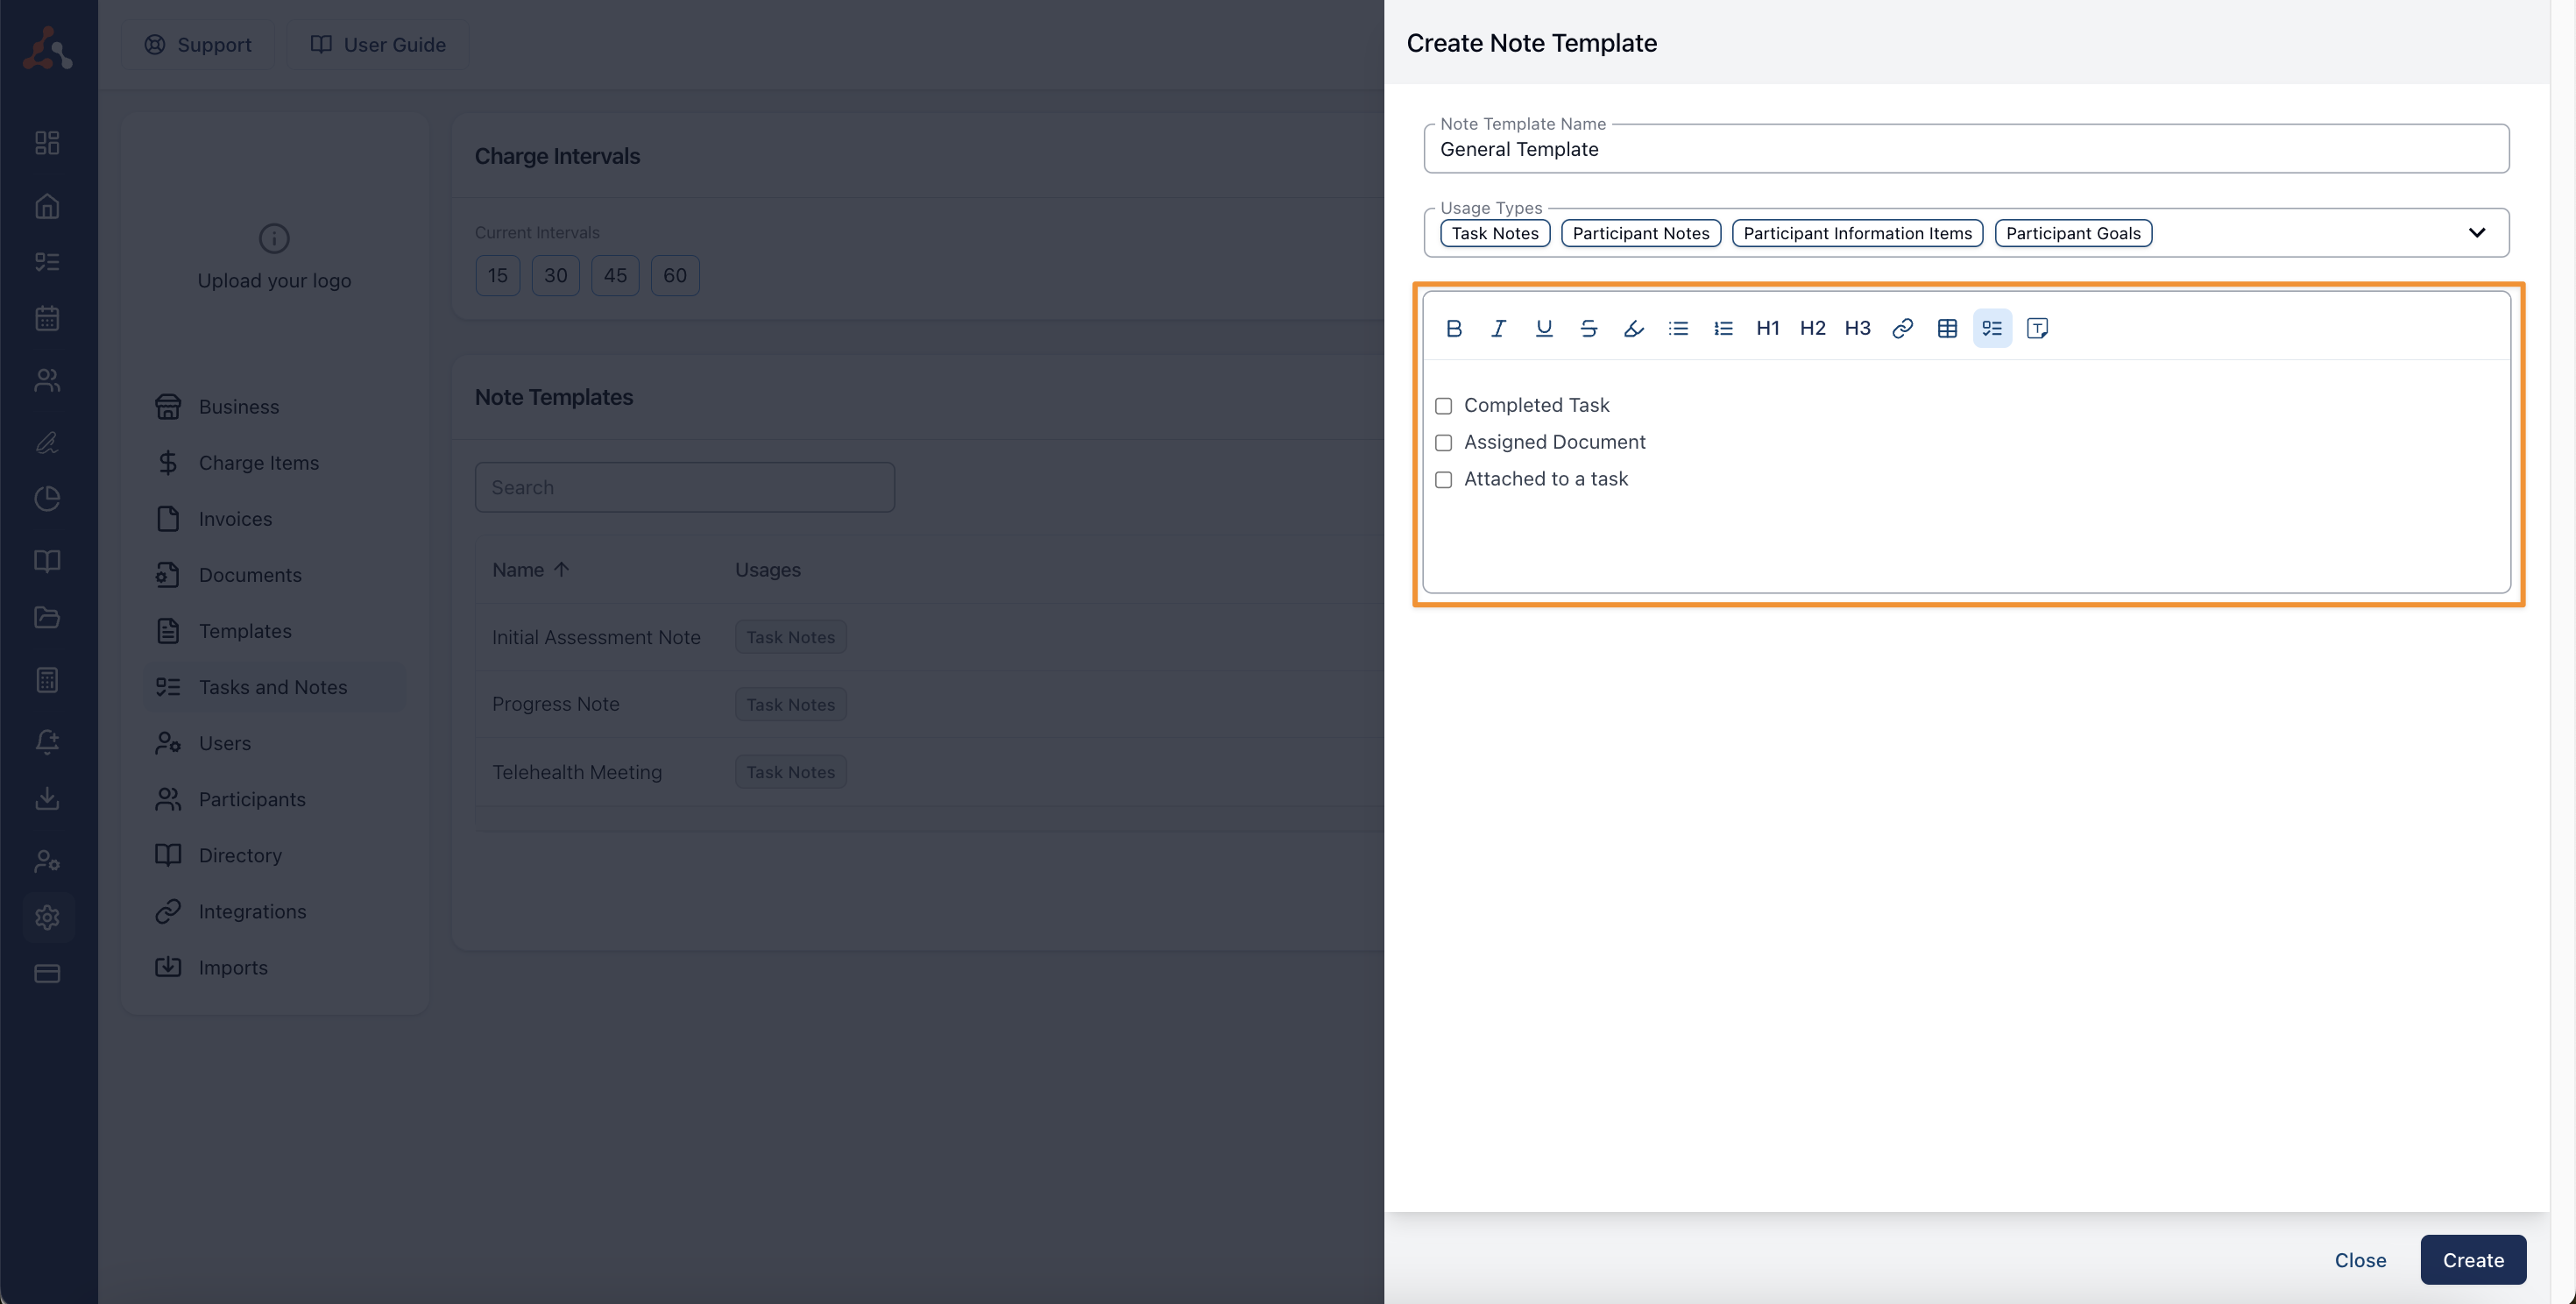Open Invoices settings
This screenshot has height=1304, width=2576.
click(x=275, y=519)
